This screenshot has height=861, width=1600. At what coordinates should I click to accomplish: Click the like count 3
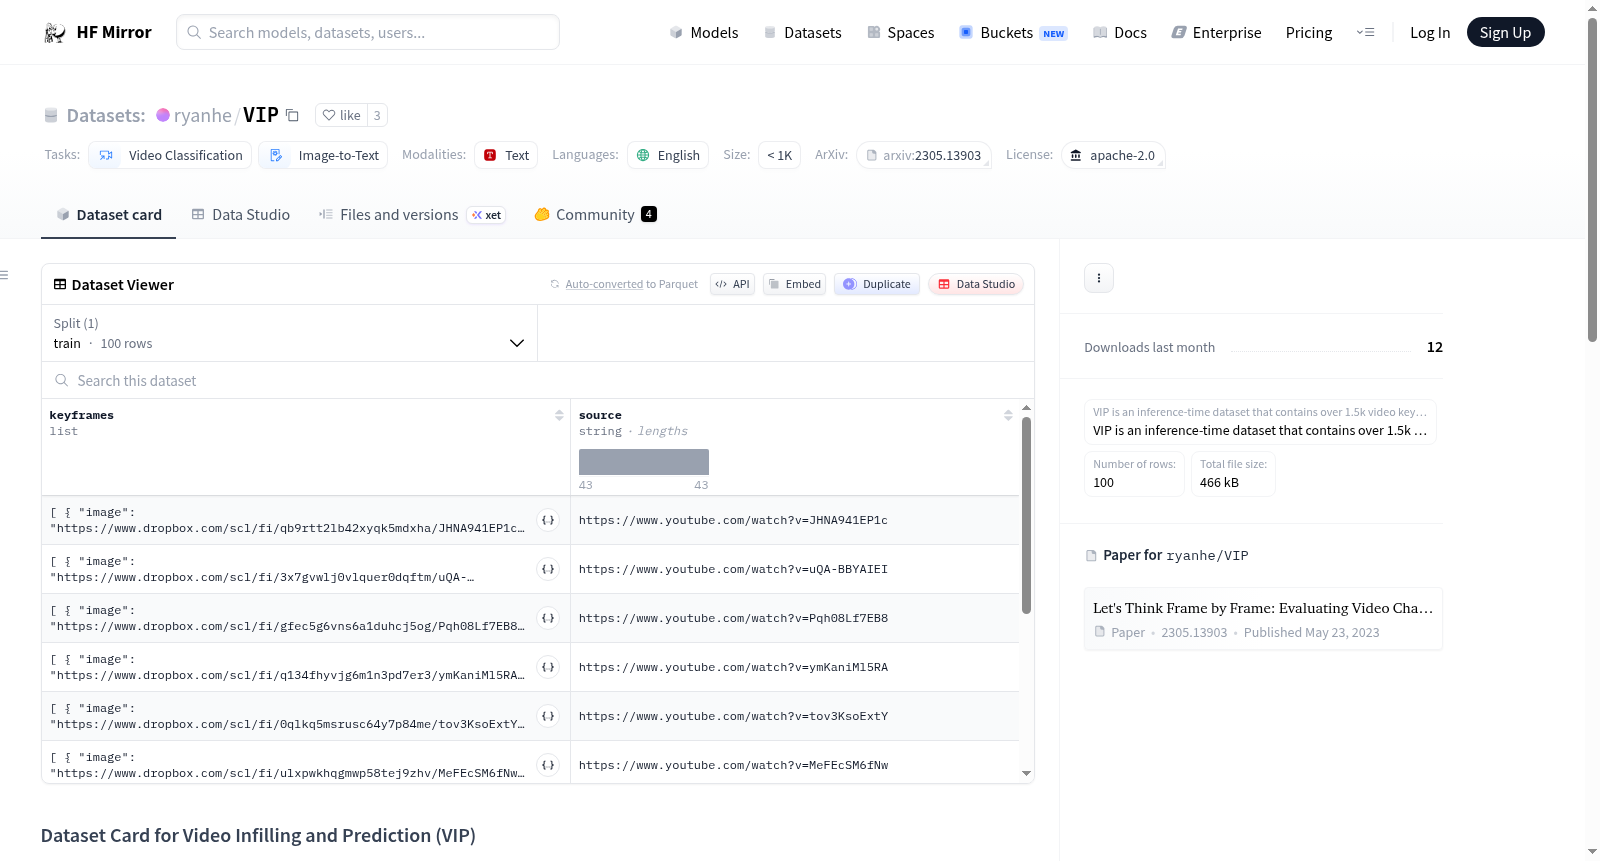pyautogui.click(x=377, y=115)
